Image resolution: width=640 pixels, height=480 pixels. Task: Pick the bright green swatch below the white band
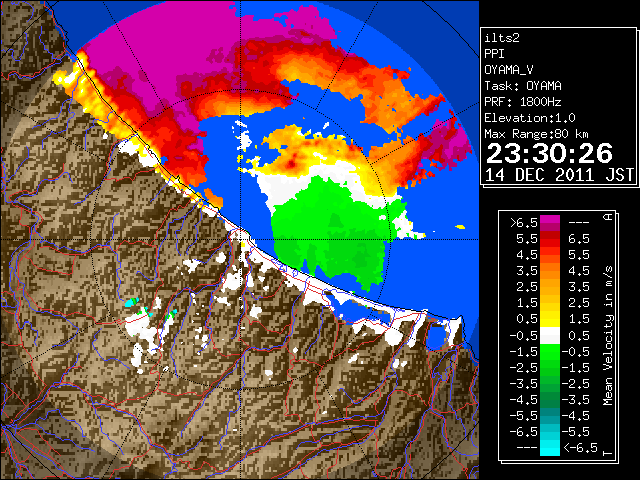click(550, 351)
